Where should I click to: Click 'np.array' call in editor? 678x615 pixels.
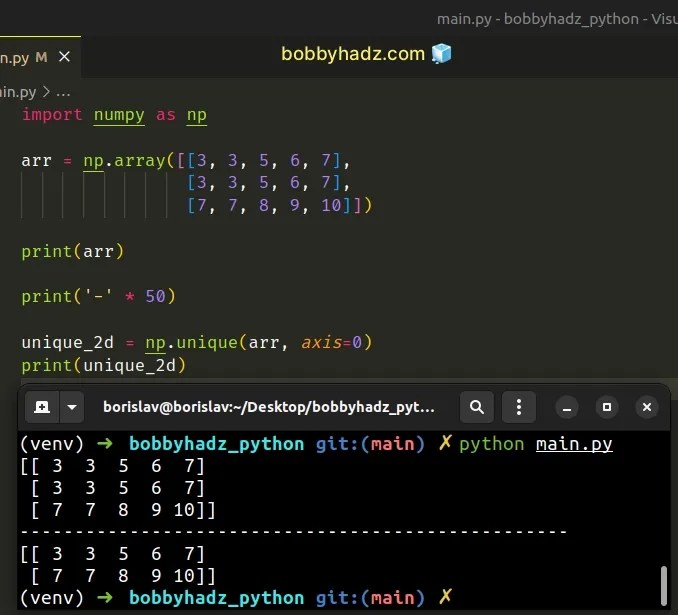pyautogui.click(x=125, y=161)
